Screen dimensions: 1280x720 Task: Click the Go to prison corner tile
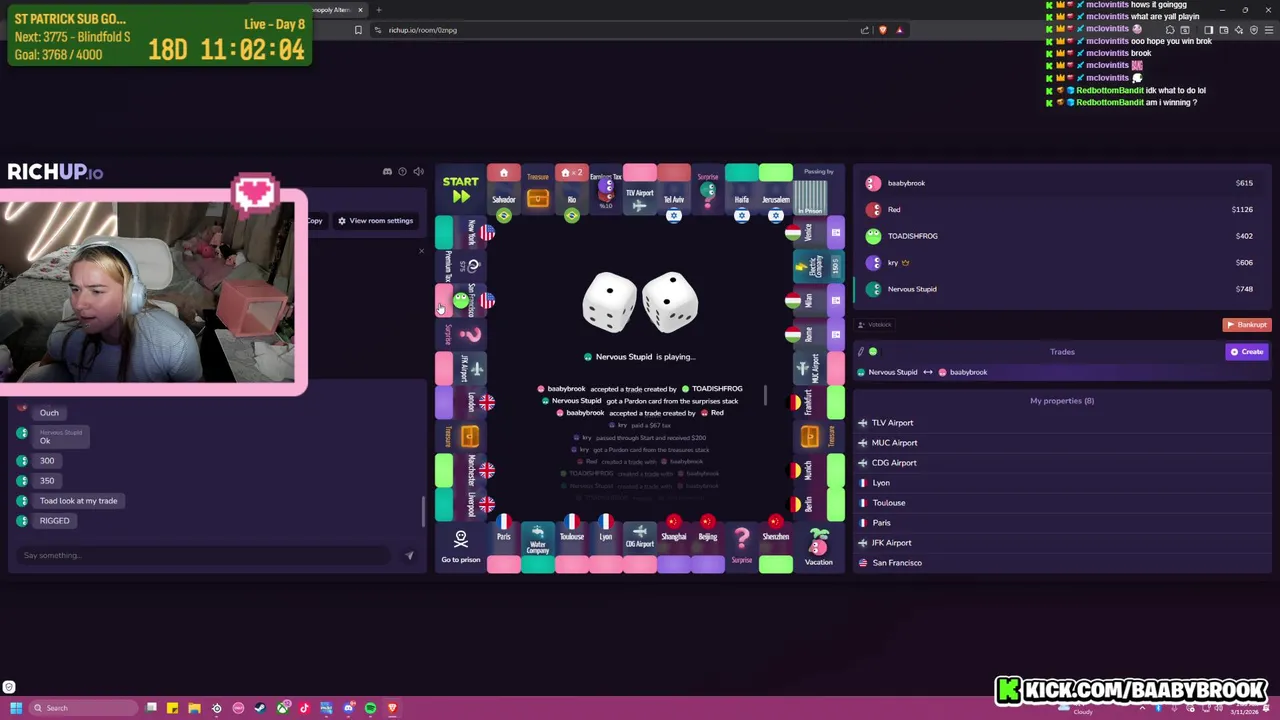(x=461, y=548)
